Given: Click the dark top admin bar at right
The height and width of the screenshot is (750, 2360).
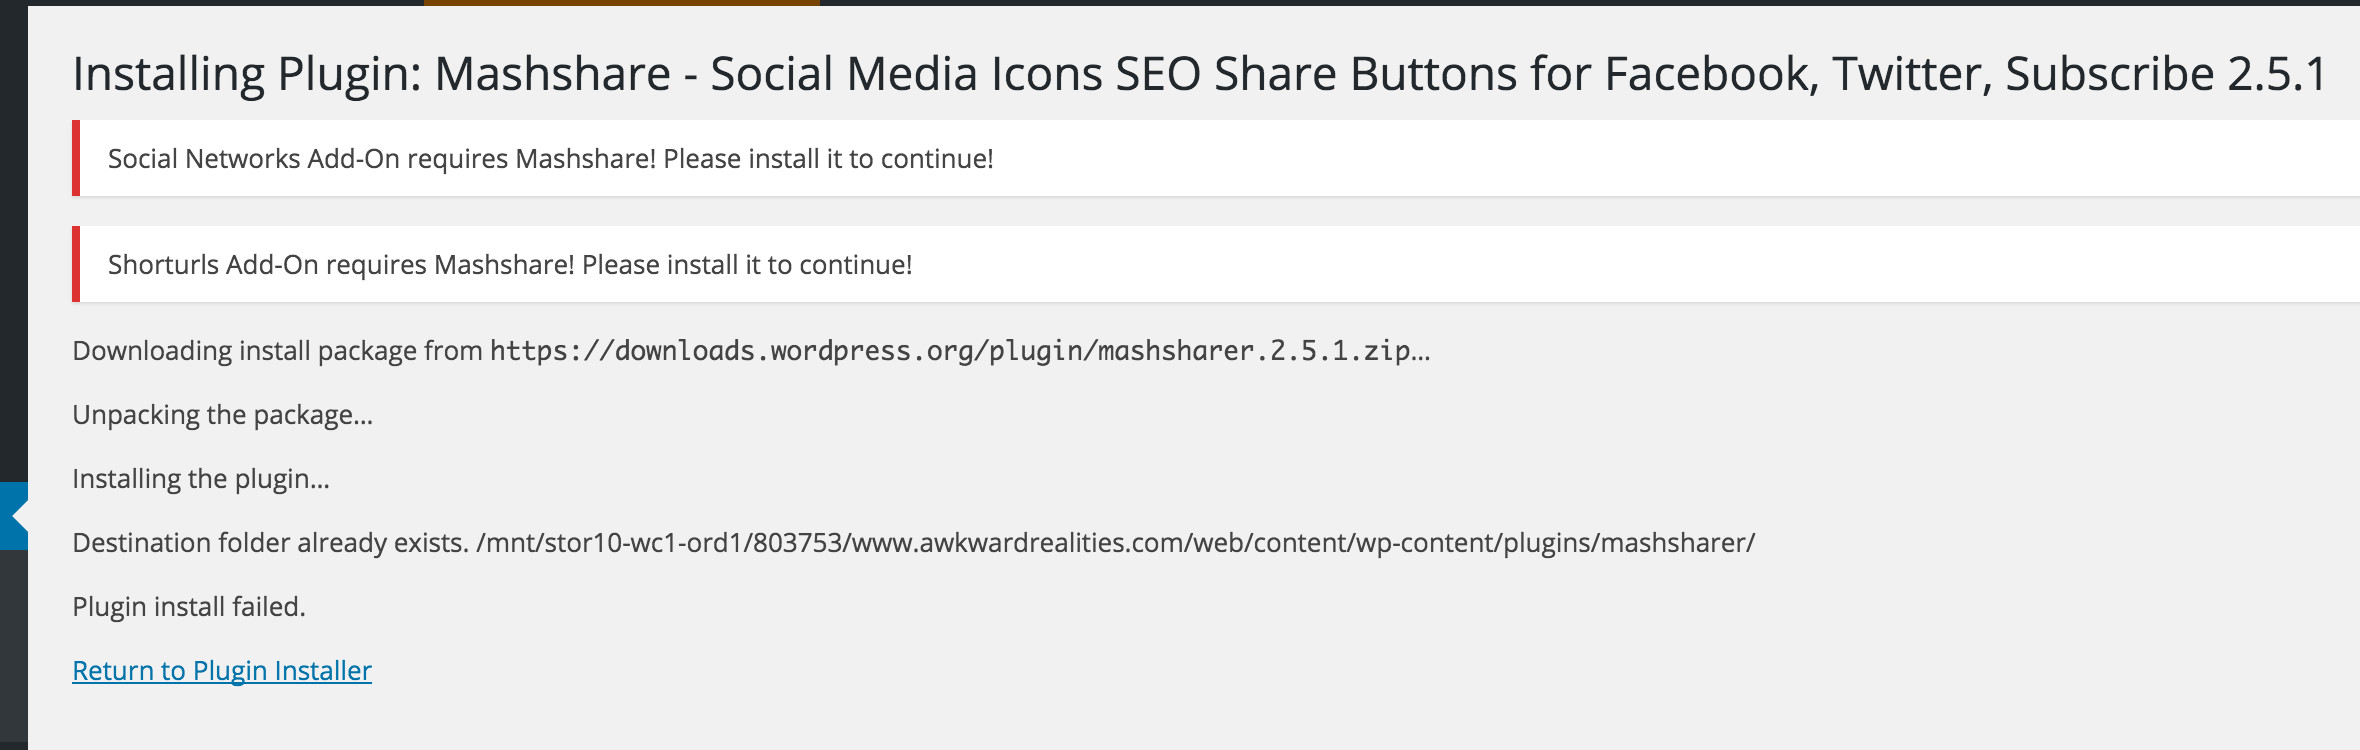Looking at the screenshot, I should (1590, 3).
